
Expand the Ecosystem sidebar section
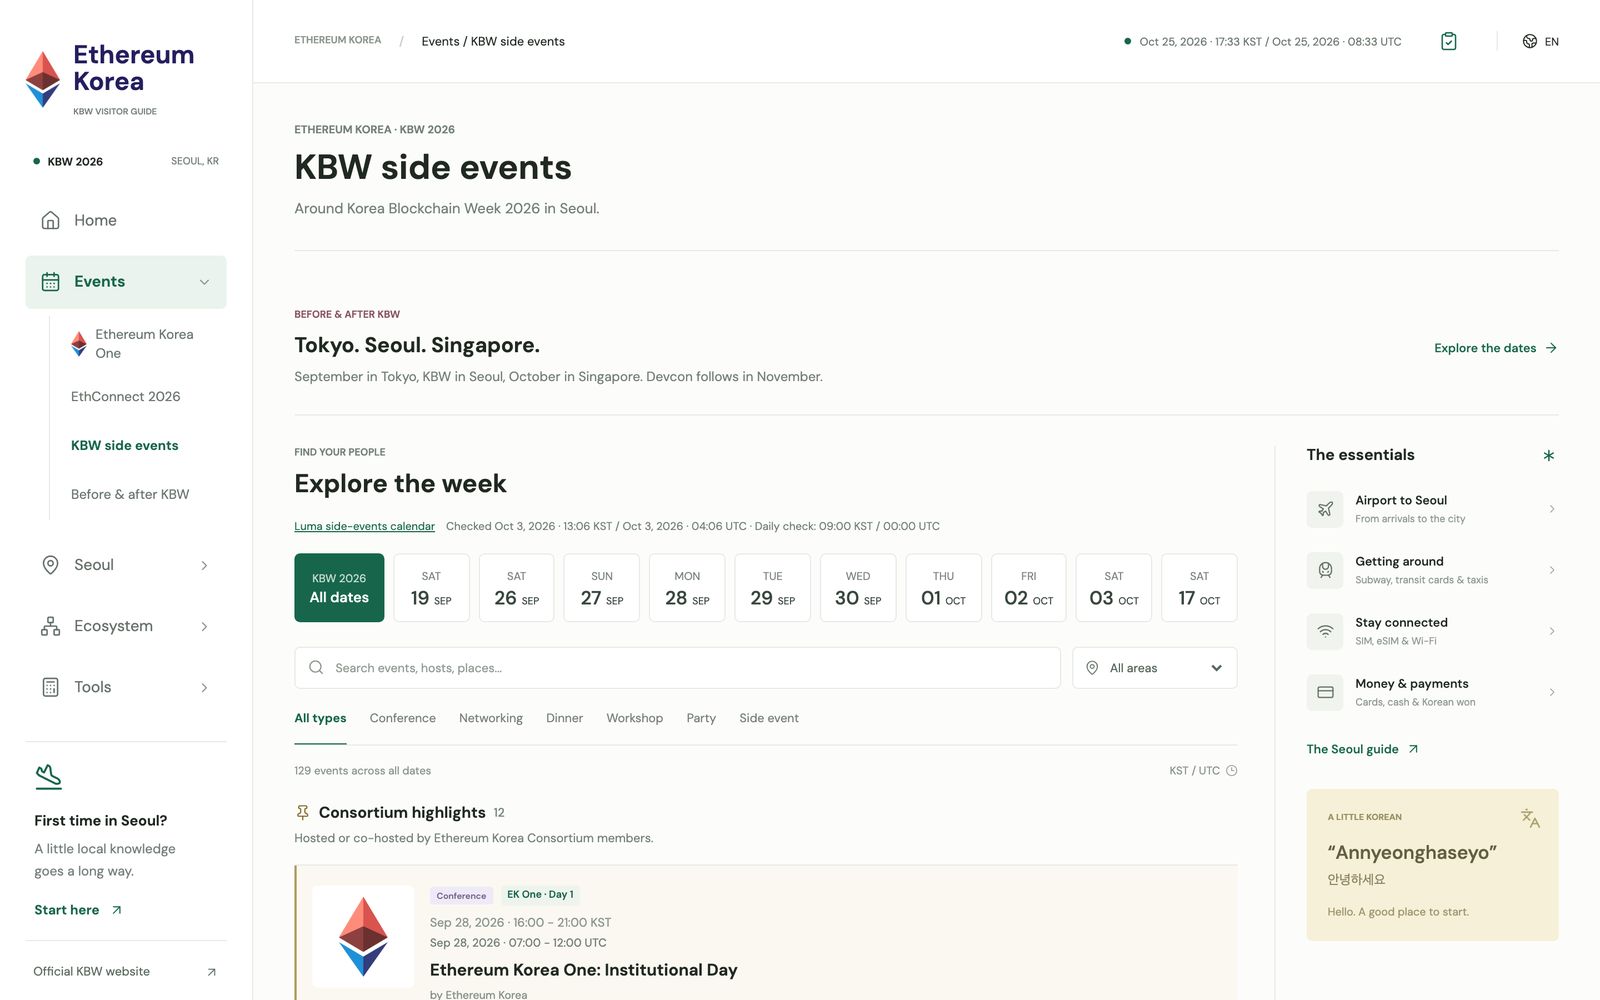[204, 626]
